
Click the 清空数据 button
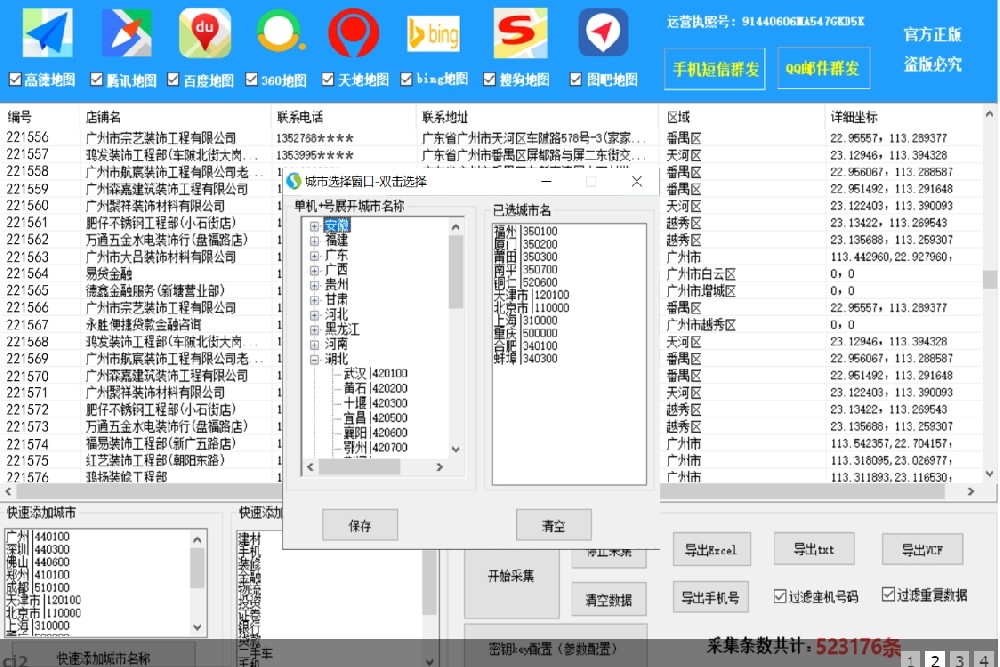609,600
